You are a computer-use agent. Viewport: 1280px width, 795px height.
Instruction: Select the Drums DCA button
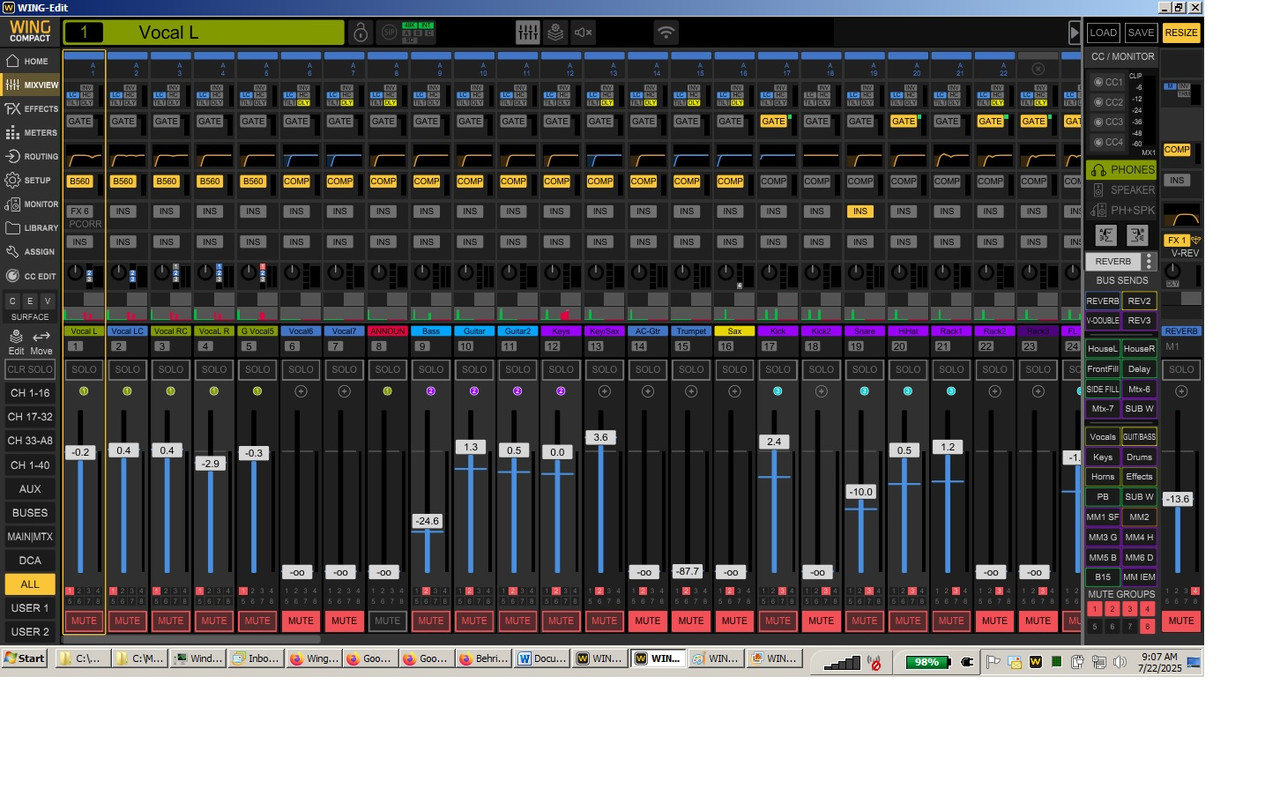pos(1140,457)
